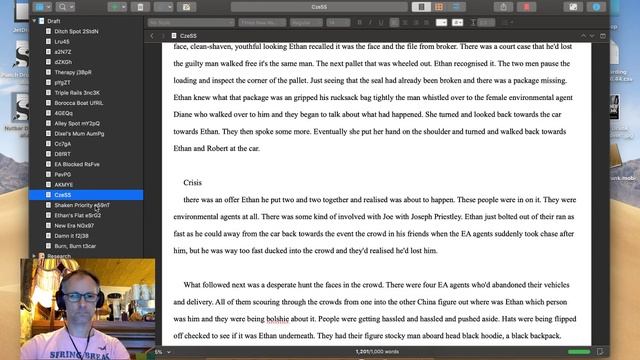This screenshot has height=360, width=640.
Task: Collapse the Draft folder
Action: click(34, 21)
